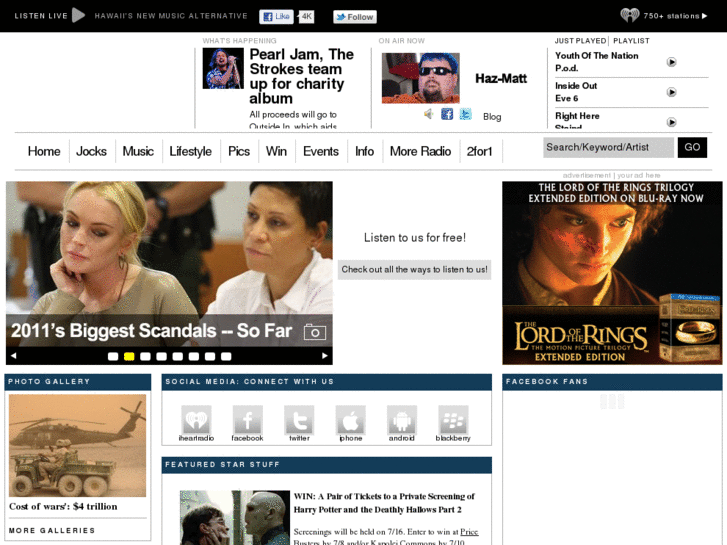Open the Lifestyle menu
Screen dimensions: 727x545
[x=191, y=151]
